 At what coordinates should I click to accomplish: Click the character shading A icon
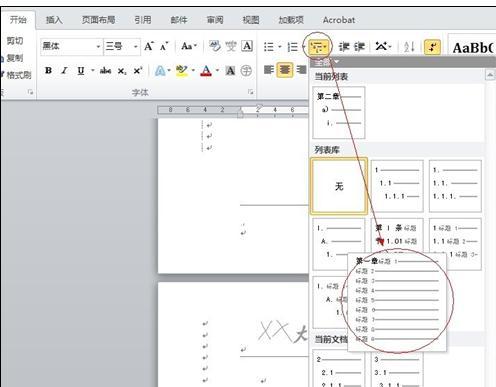pos(230,71)
